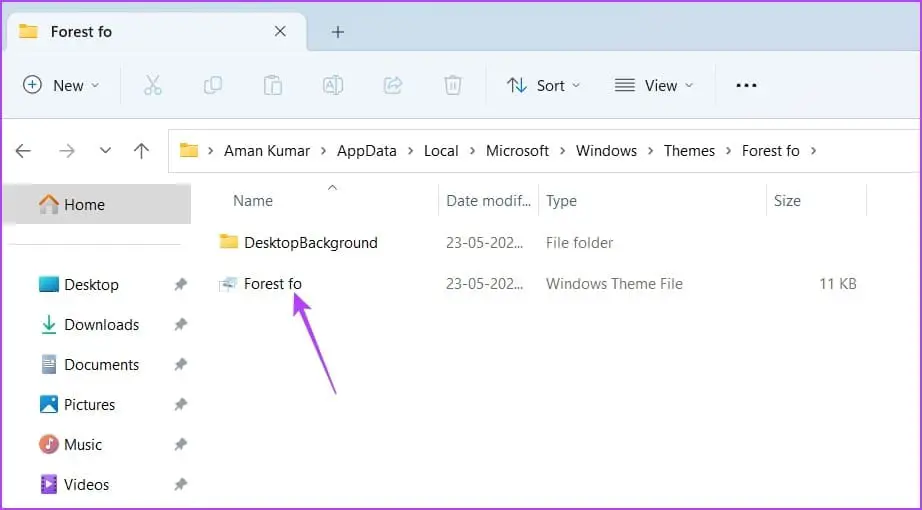
Task: Go up one folder level arrow
Action: coord(141,151)
